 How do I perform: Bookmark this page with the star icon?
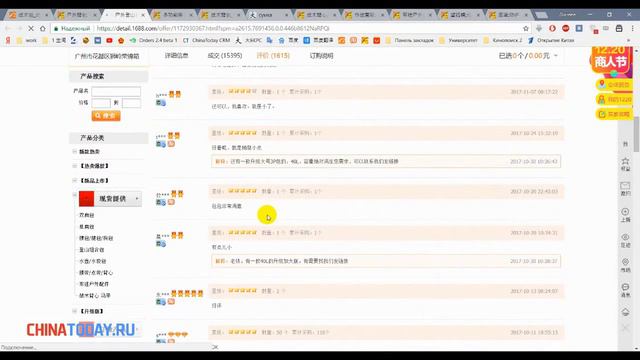click(526, 29)
